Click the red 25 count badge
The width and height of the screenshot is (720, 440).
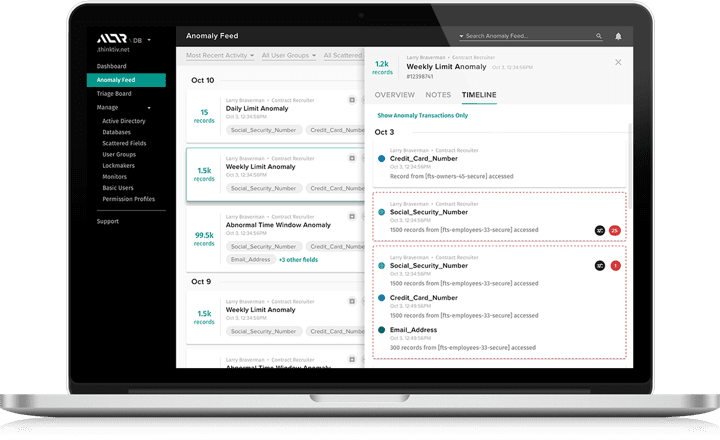(x=615, y=230)
